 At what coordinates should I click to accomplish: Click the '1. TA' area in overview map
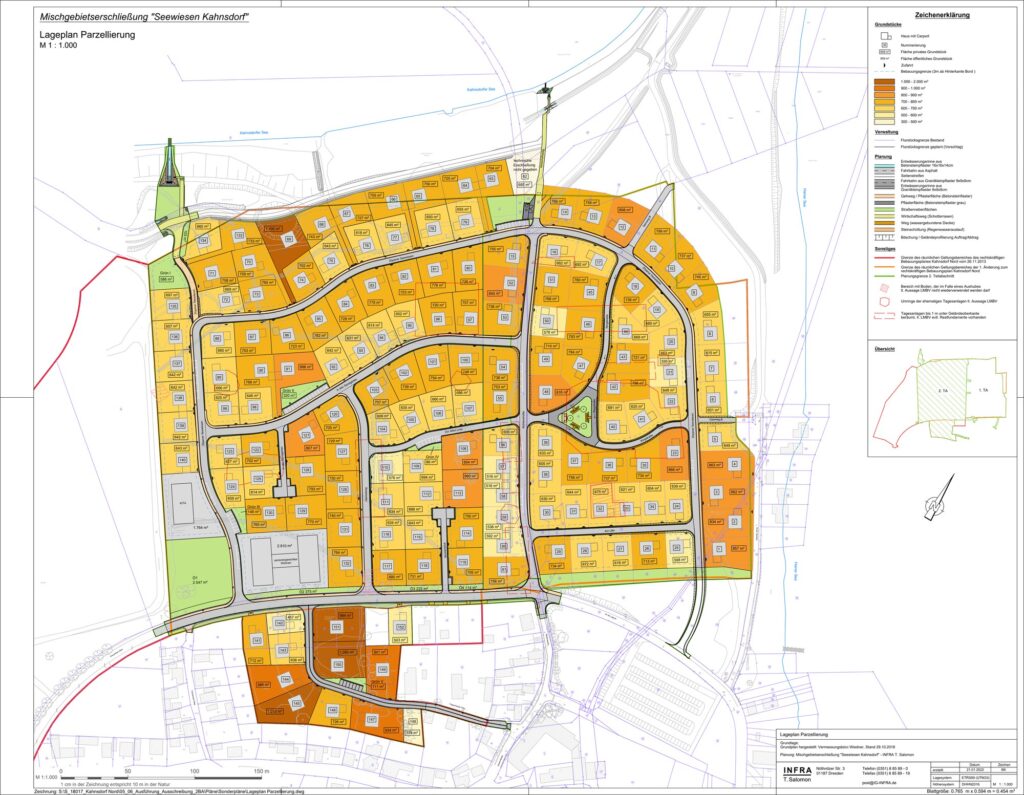pos(982,389)
